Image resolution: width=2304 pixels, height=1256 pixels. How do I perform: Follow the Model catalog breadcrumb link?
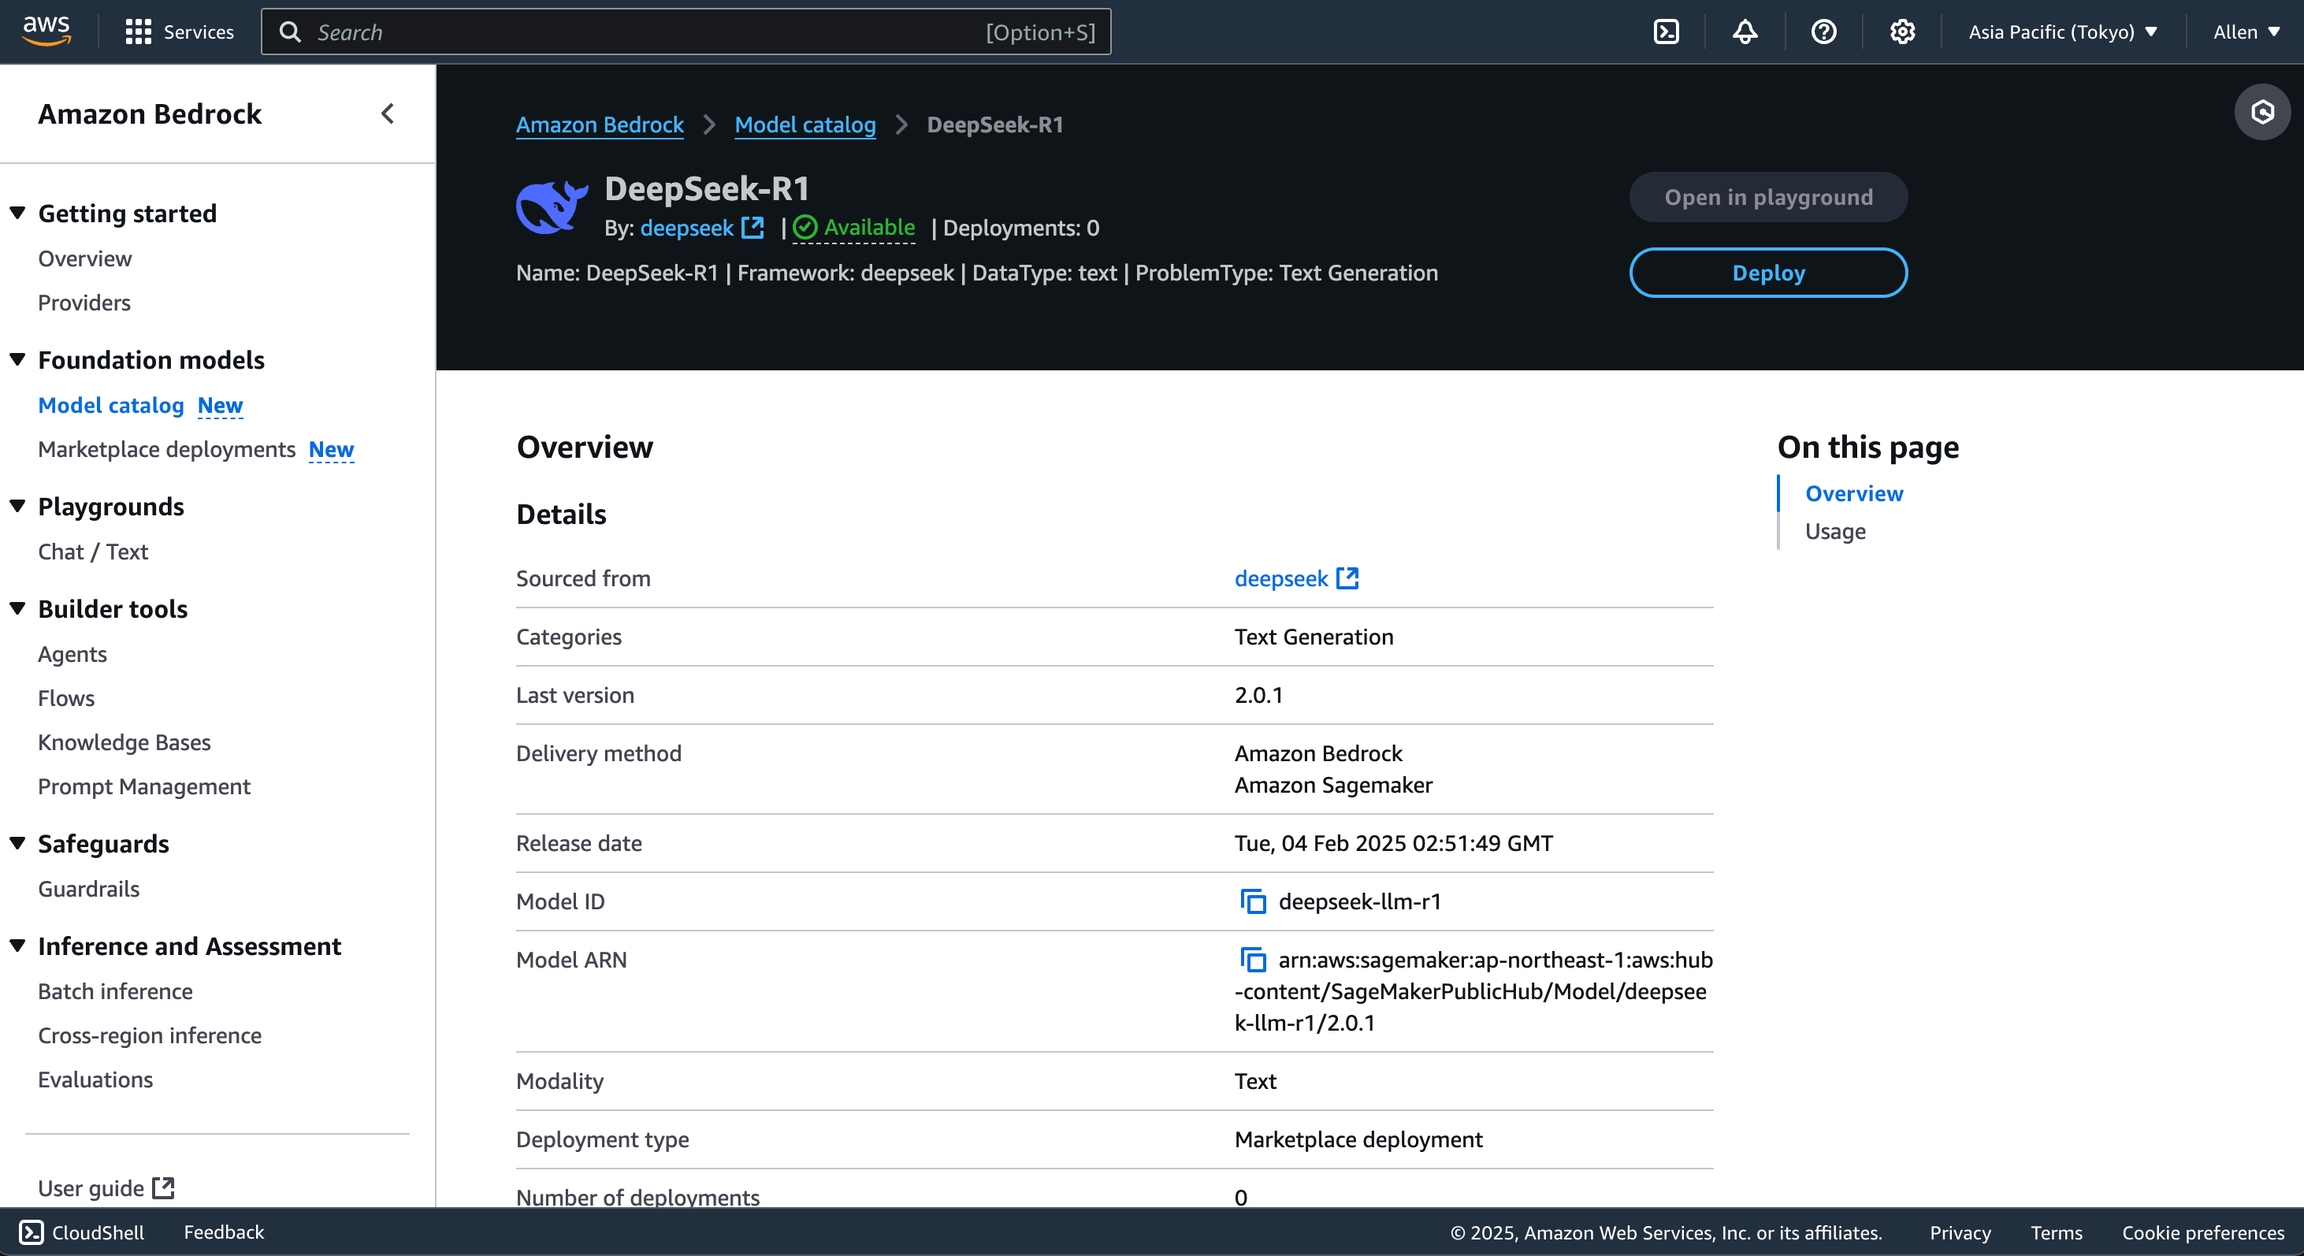pos(804,125)
